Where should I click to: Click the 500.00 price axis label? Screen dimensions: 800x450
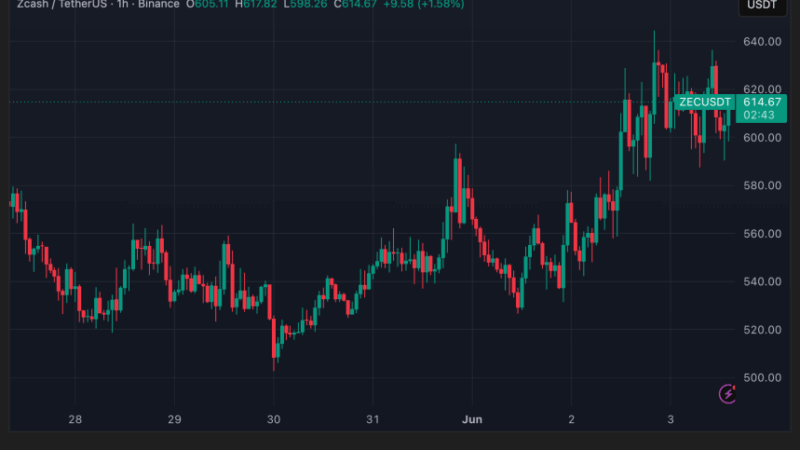[762, 378]
